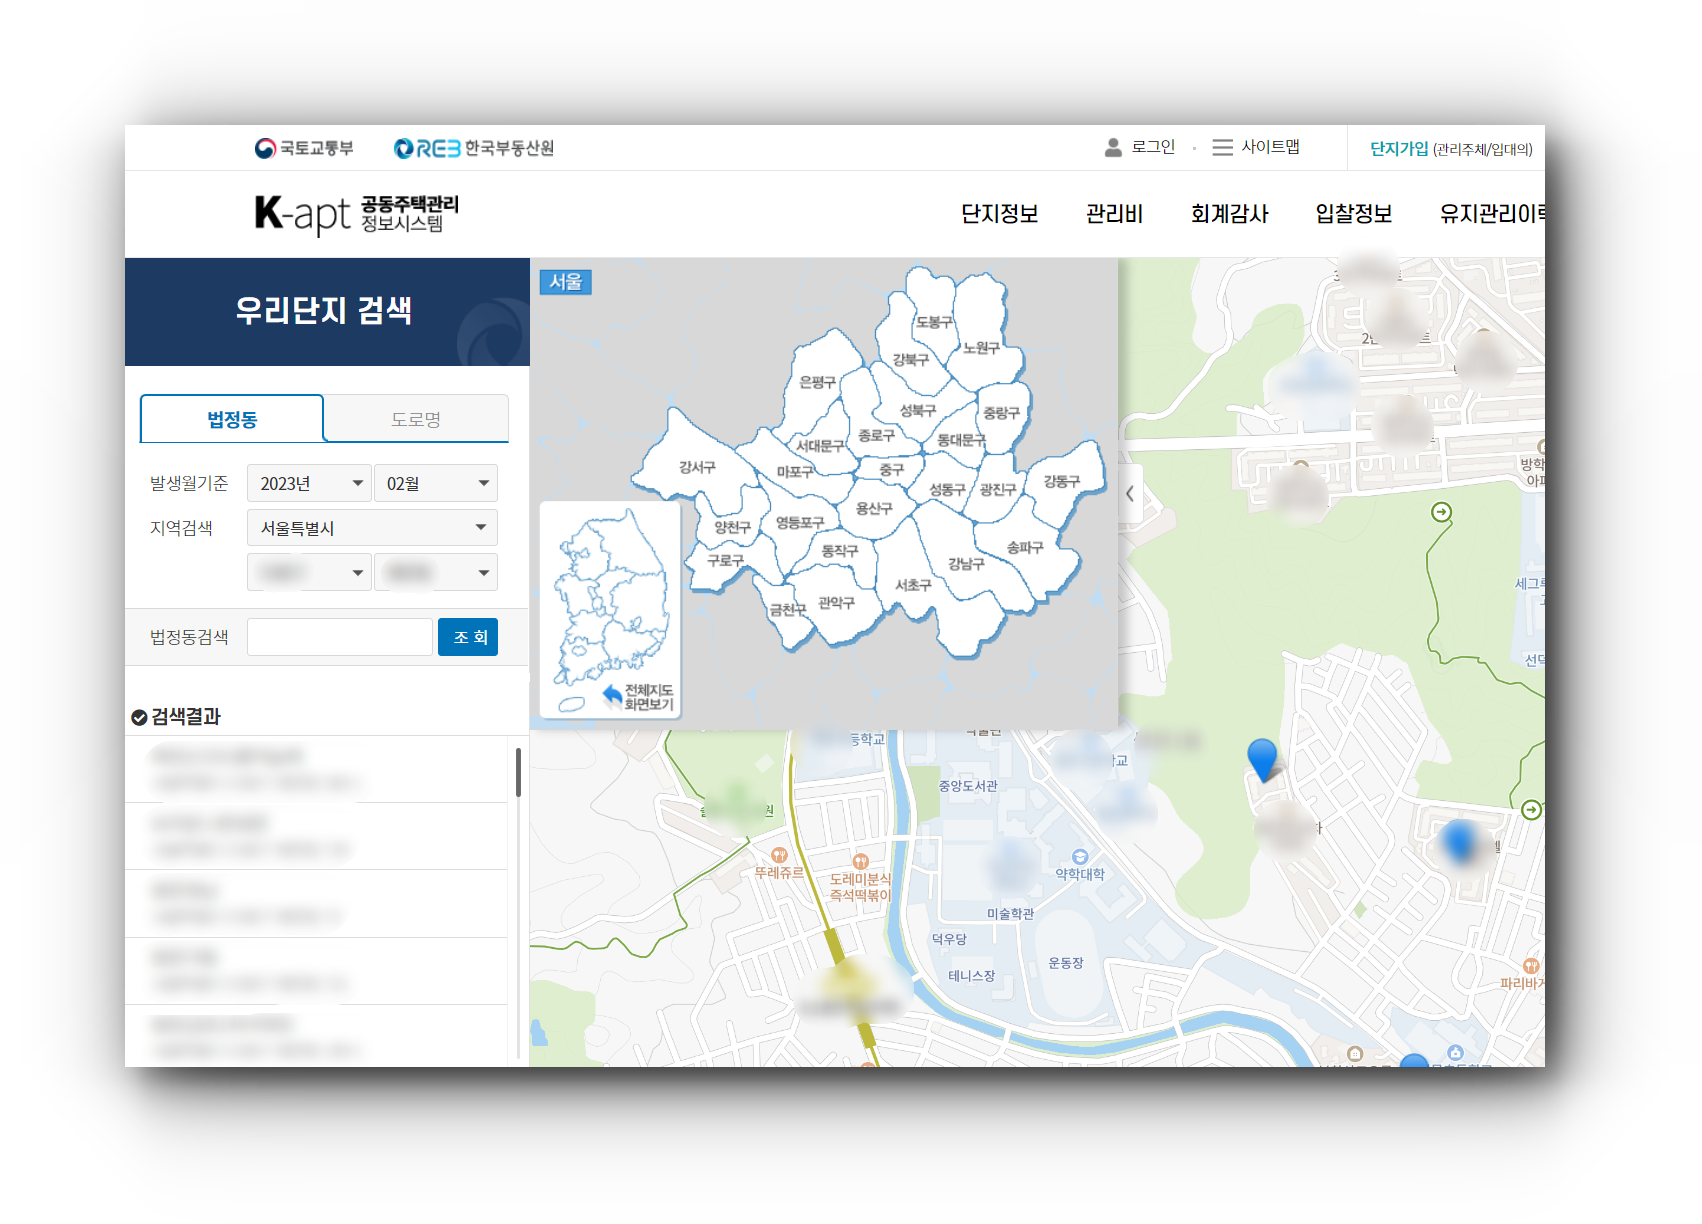The height and width of the screenshot is (1224, 1702).
Task: Select 양천구 on the Seoul map
Action: click(732, 527)
